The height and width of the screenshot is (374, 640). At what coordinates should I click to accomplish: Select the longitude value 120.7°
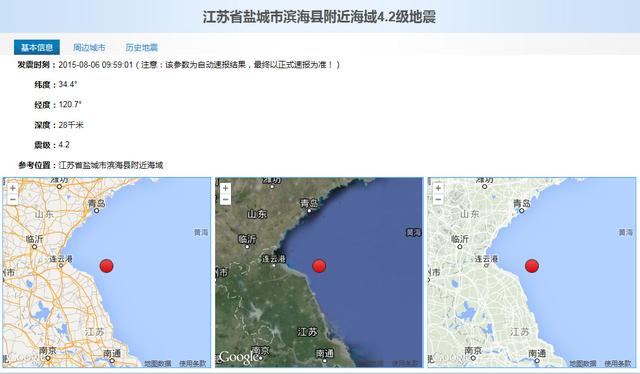click(x=70, y=105)
